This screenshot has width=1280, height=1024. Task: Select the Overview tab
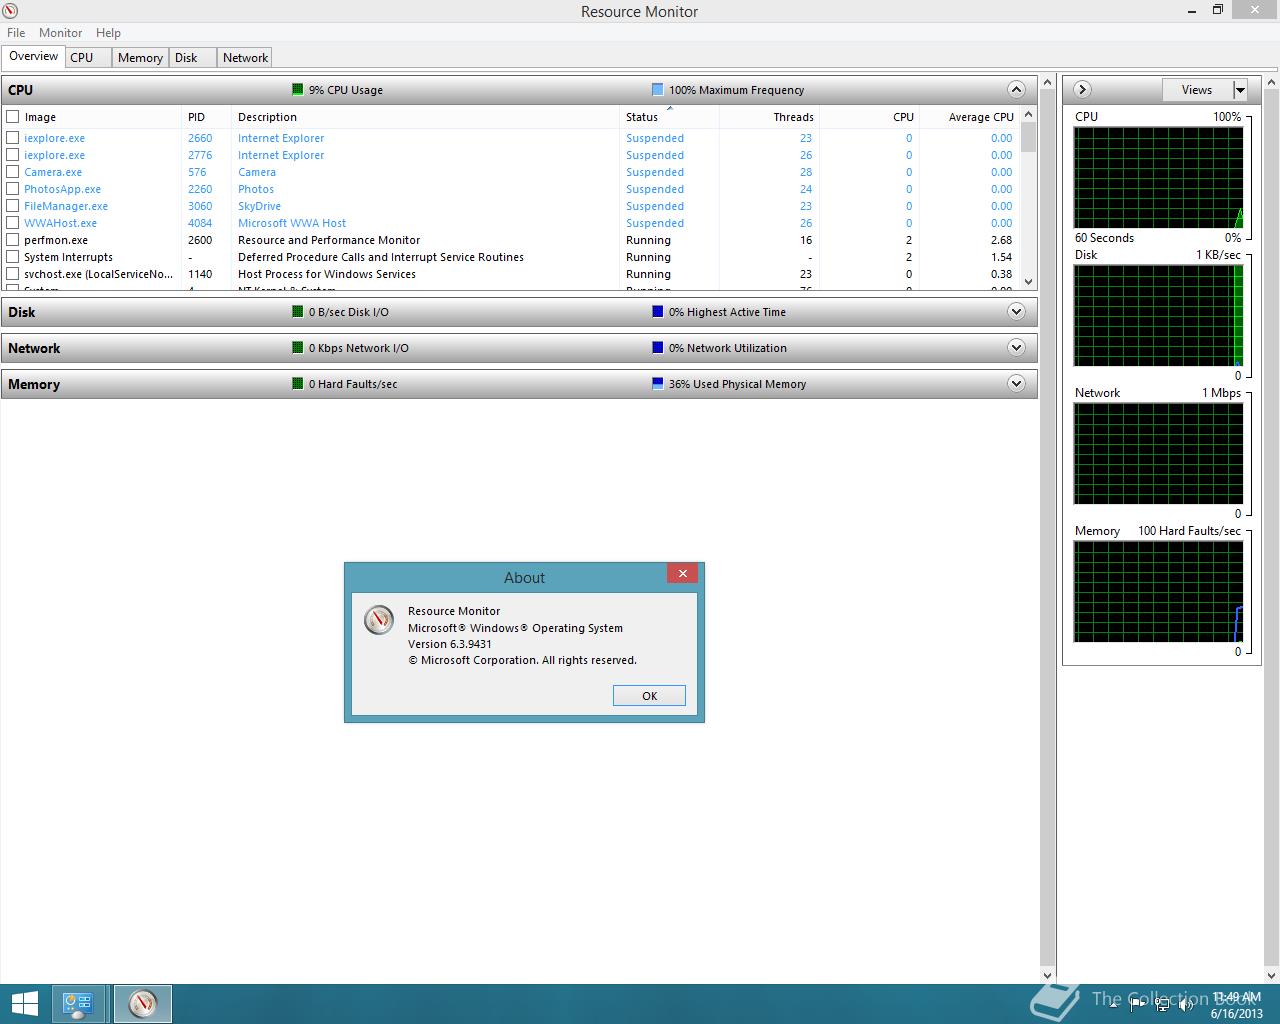(x=34, y=56)
